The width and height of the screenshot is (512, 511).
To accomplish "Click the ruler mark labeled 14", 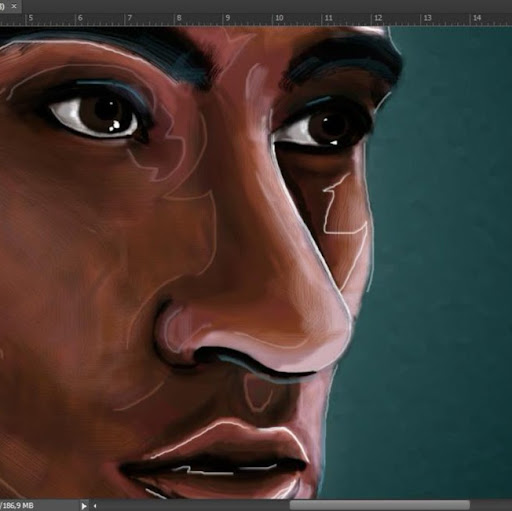I will pos(477,18).
